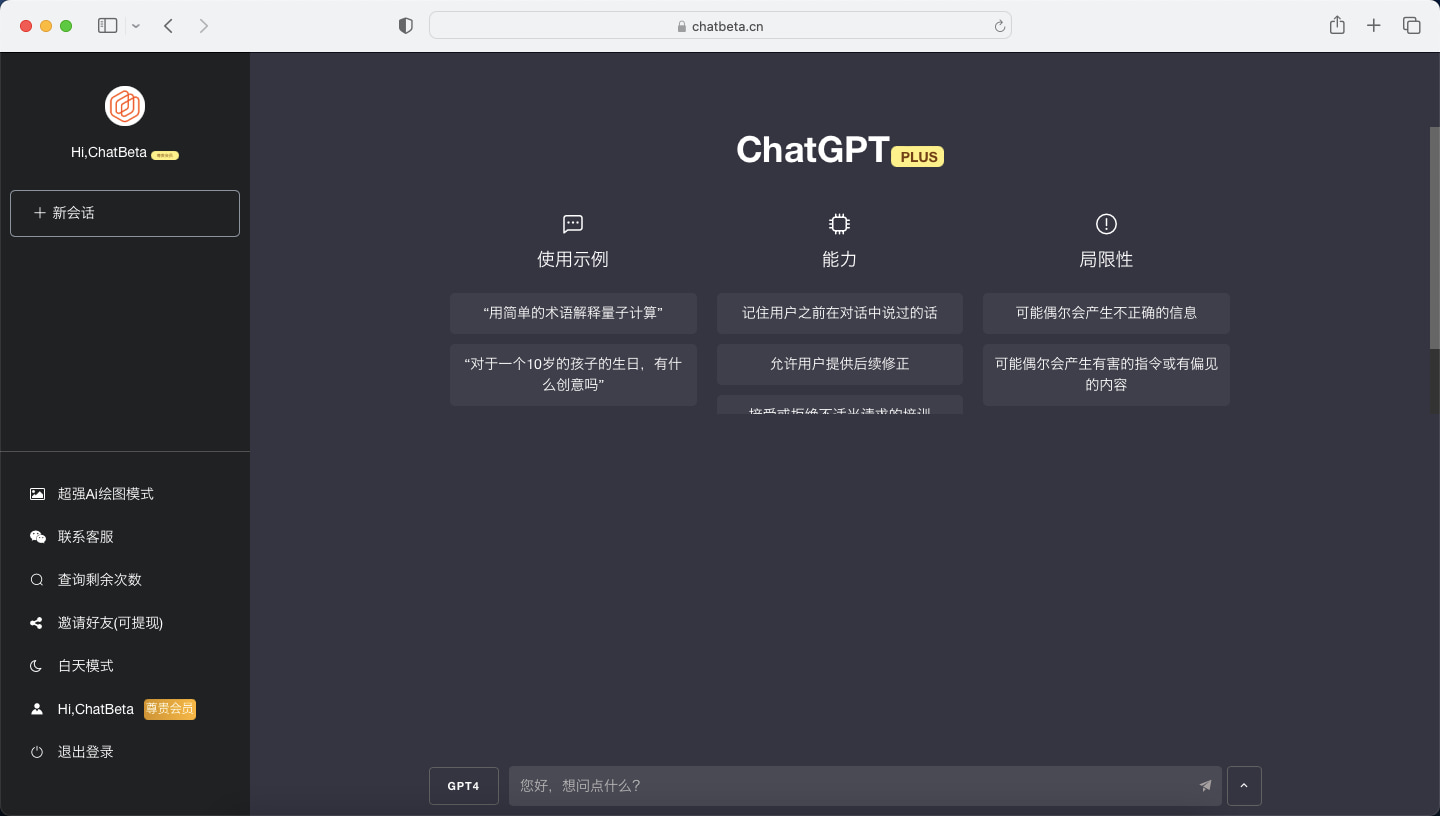The width and height of the screenshot is (1440, 816).
Task: Select the quantum computing example prompt
Action: coord(572,313)
